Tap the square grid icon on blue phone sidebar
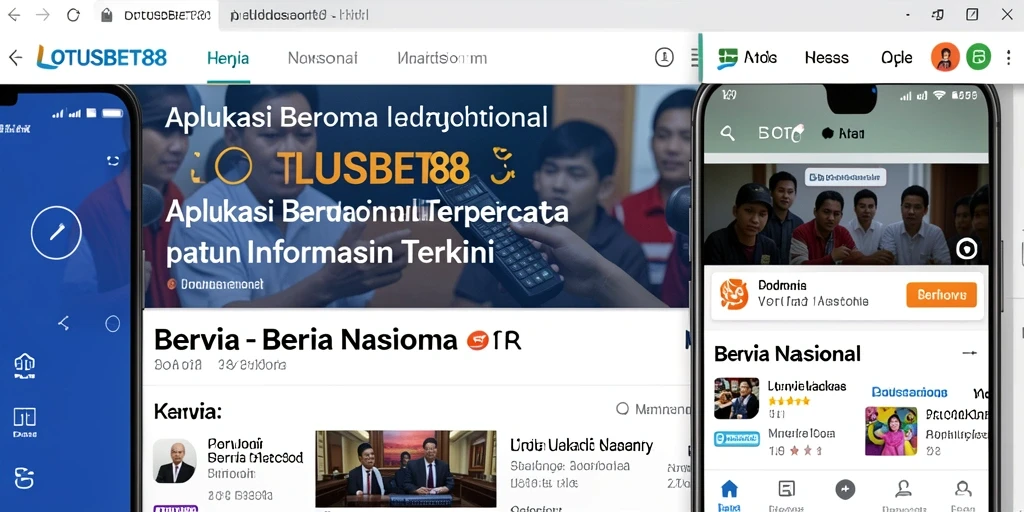This screenshot has height=512, width=1024. 25,418
